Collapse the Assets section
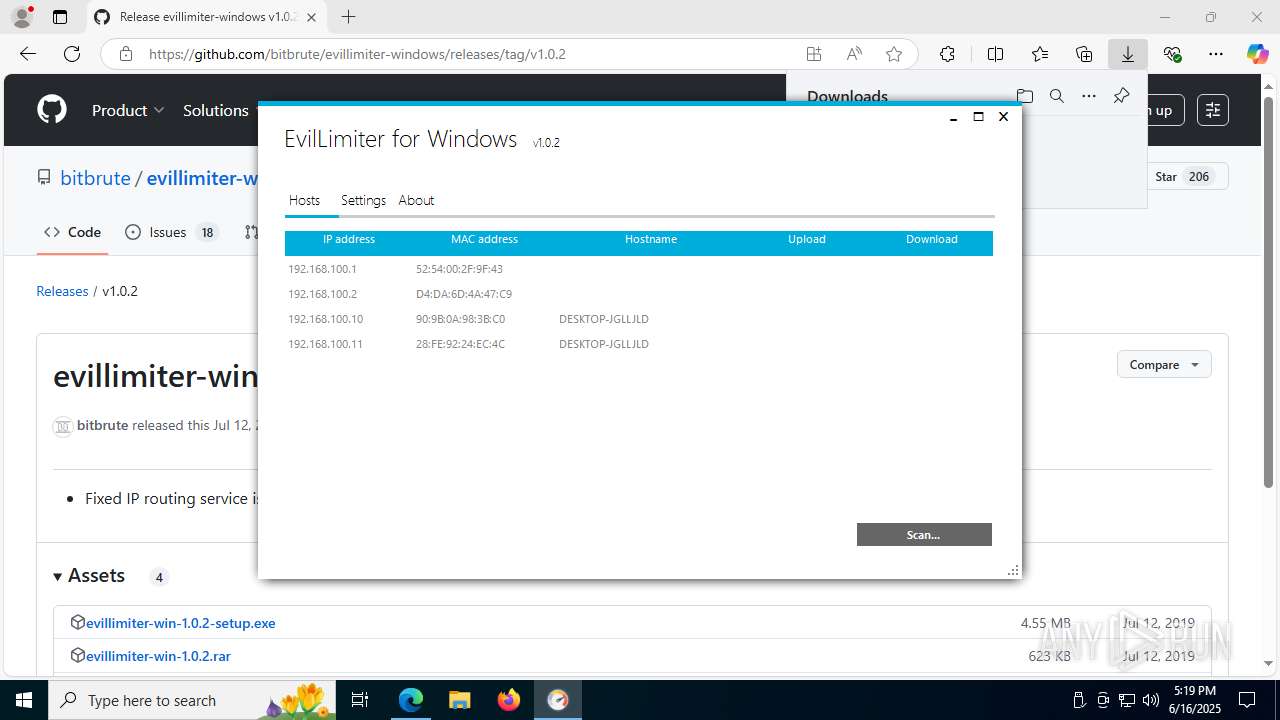The height and width of the screenshot is (720, 1280). tap(89, 576)
